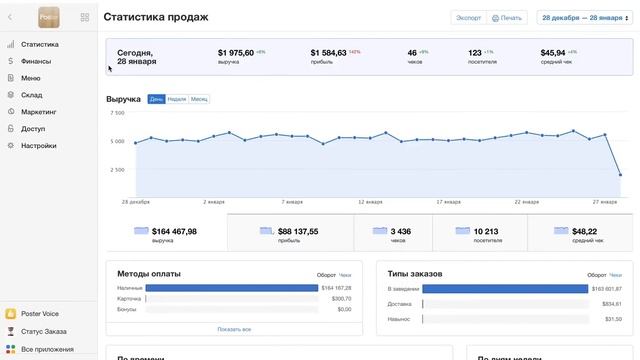Click today's $45,94 средний чек value
Image resolution: width=640 pixels, height=360 pixels.
[553, 53]
